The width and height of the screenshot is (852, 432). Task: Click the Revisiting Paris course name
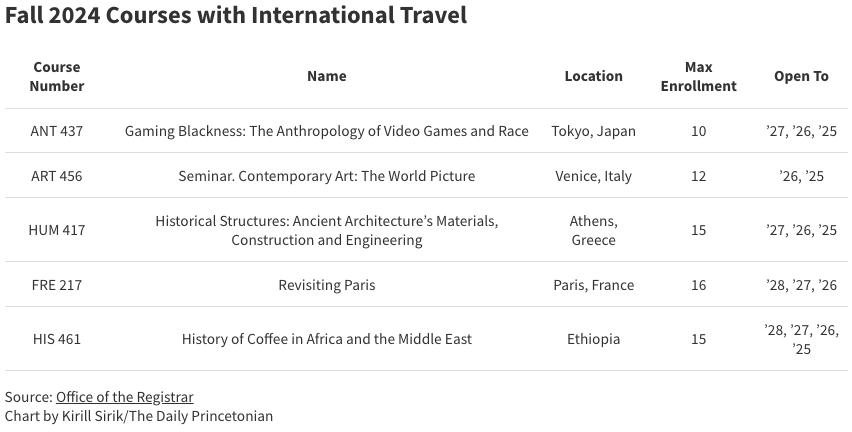pyautogui.click(x=327, y=285)
